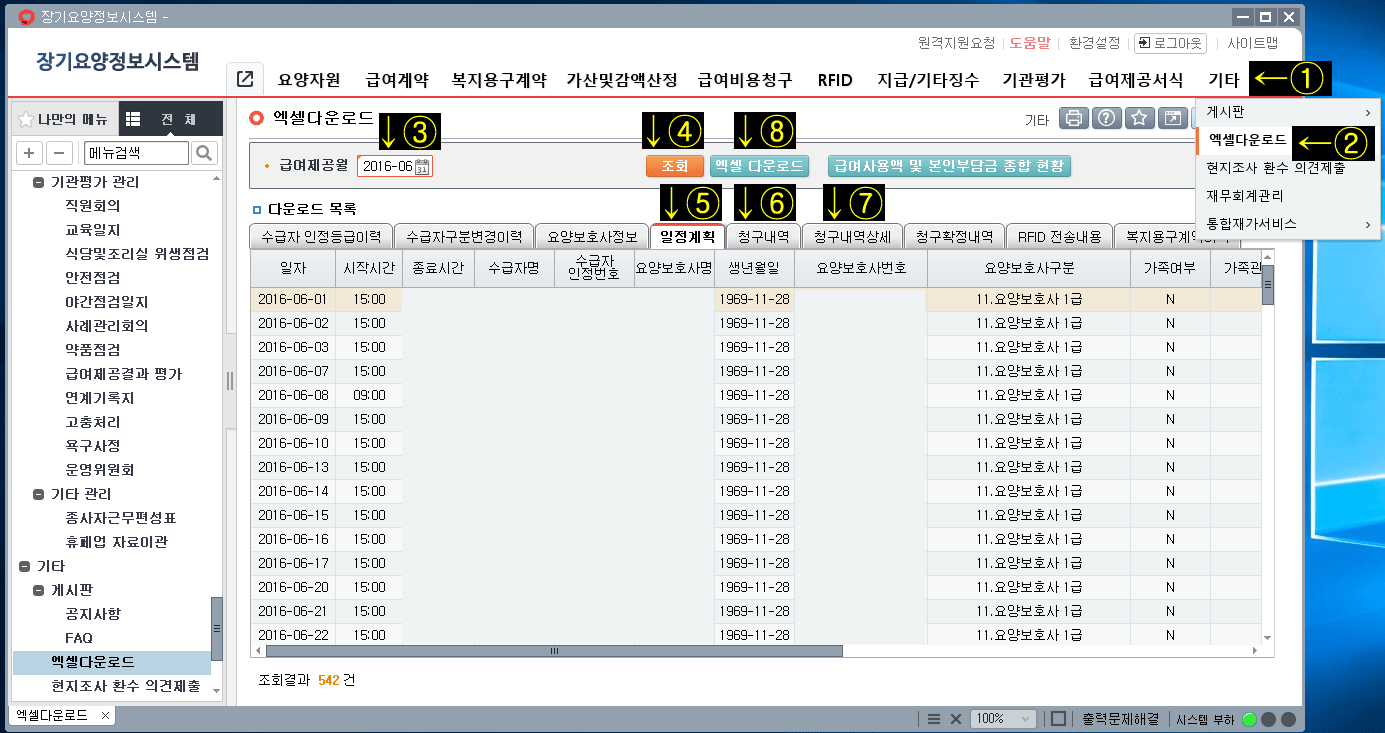
Task: Click the pop-out icon left of 요양자원
Action: pyautogui.click(x=244, y=80)
